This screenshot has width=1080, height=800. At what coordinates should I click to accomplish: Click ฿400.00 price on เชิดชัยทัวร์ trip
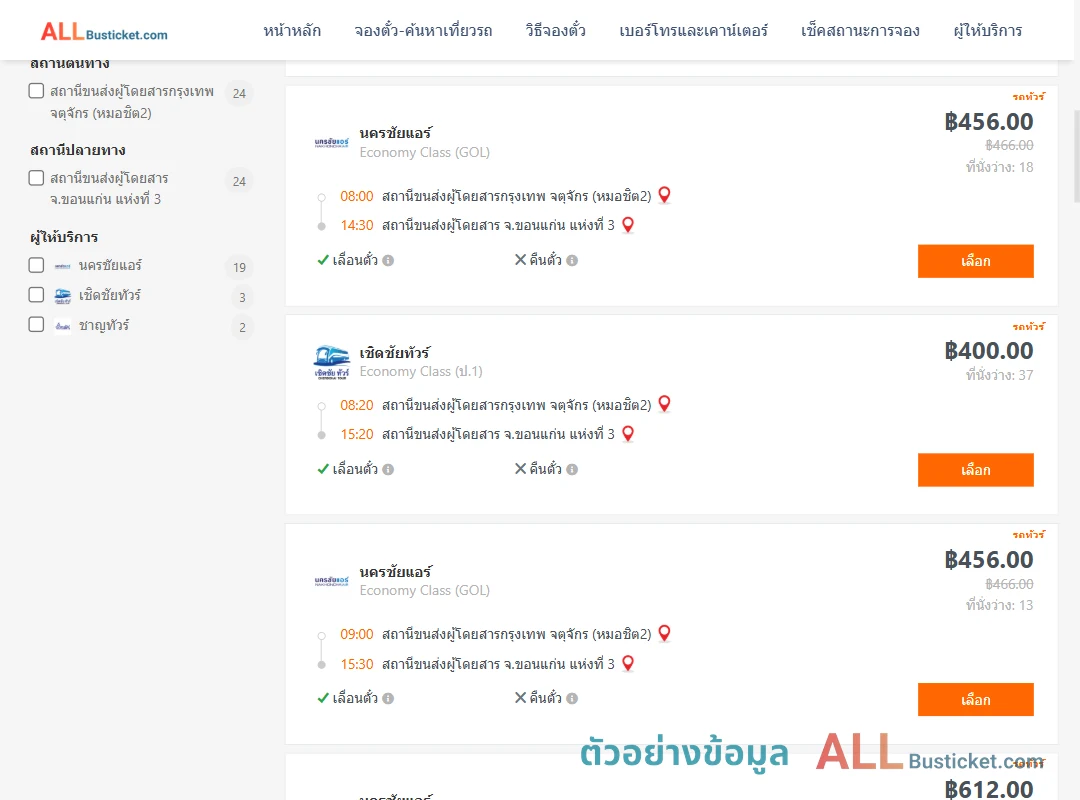[988, 351]
